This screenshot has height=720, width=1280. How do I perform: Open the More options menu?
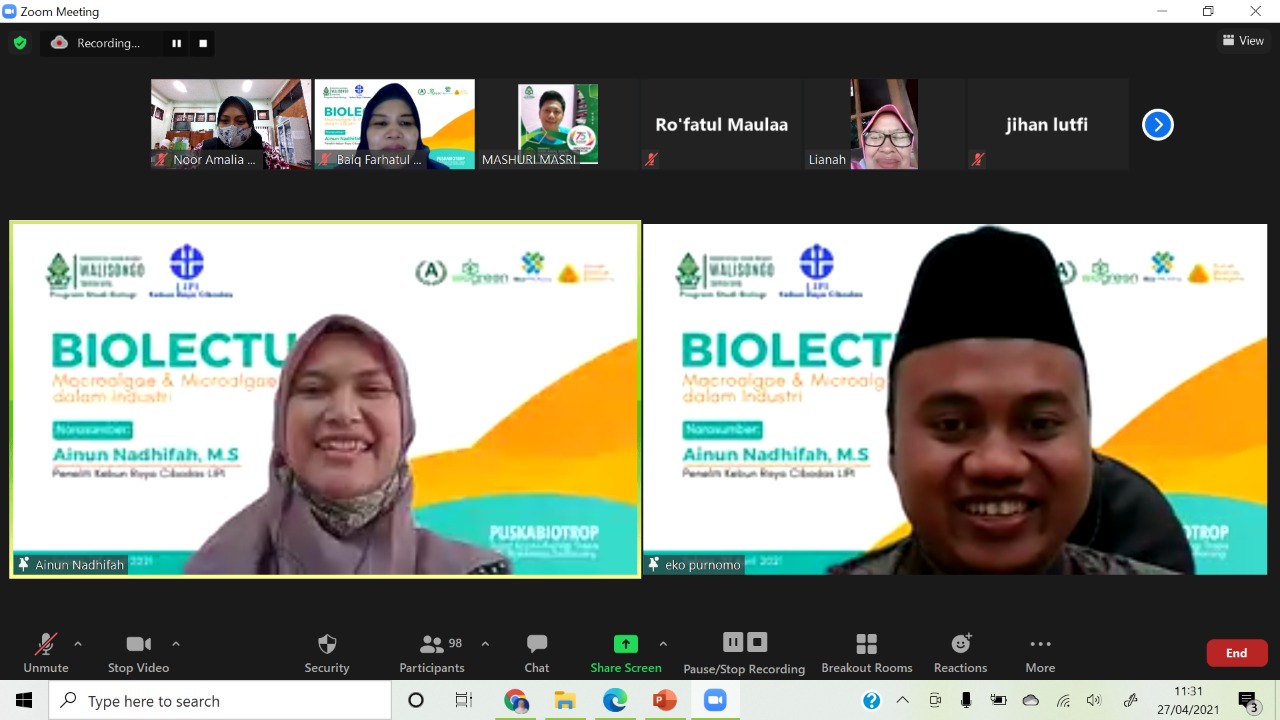1040,653
